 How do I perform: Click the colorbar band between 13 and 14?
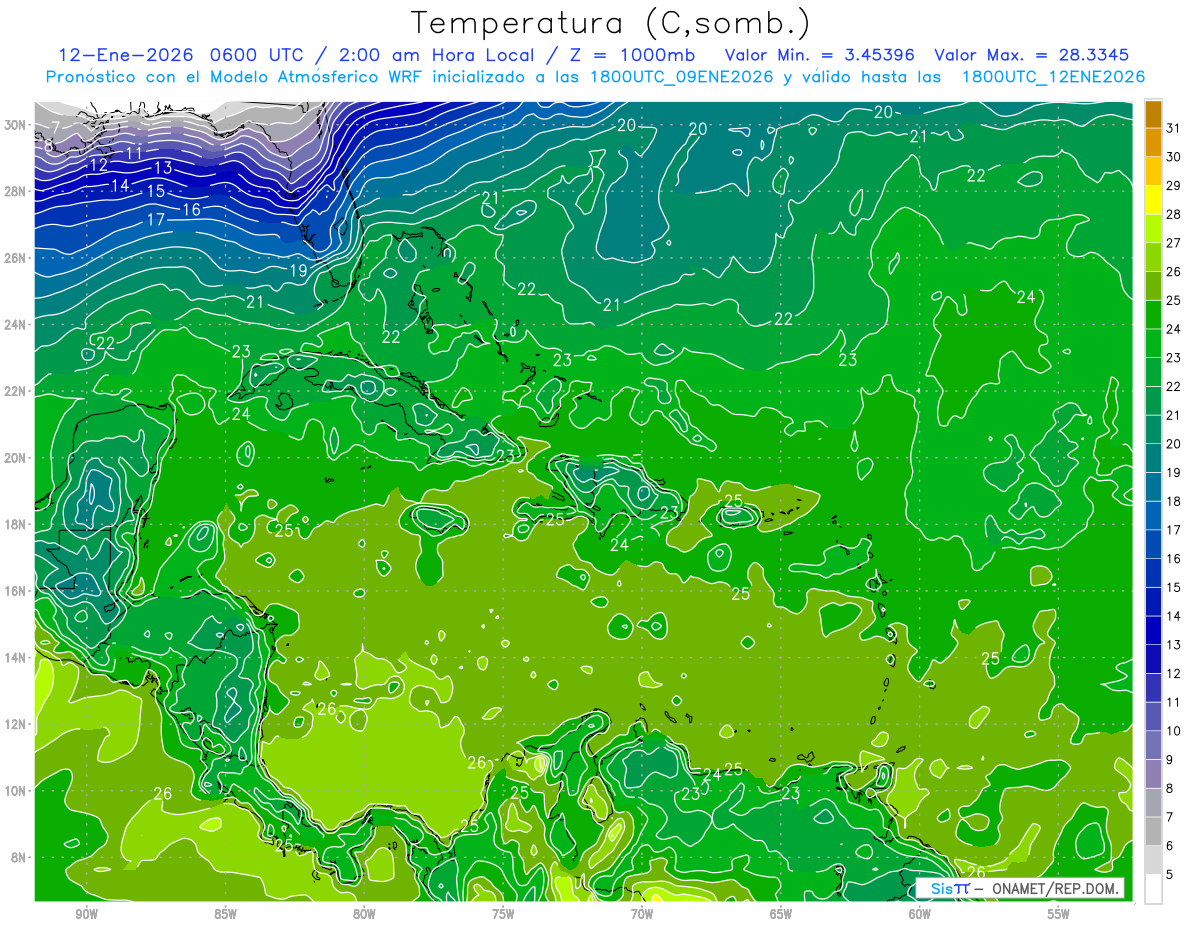tap(1153, 630)
